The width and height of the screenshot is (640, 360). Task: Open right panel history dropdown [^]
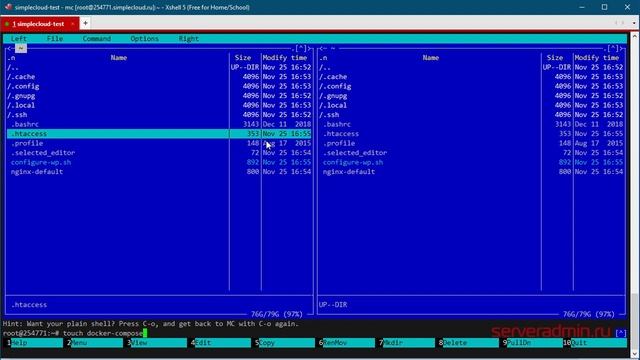[x=613, y=49]
